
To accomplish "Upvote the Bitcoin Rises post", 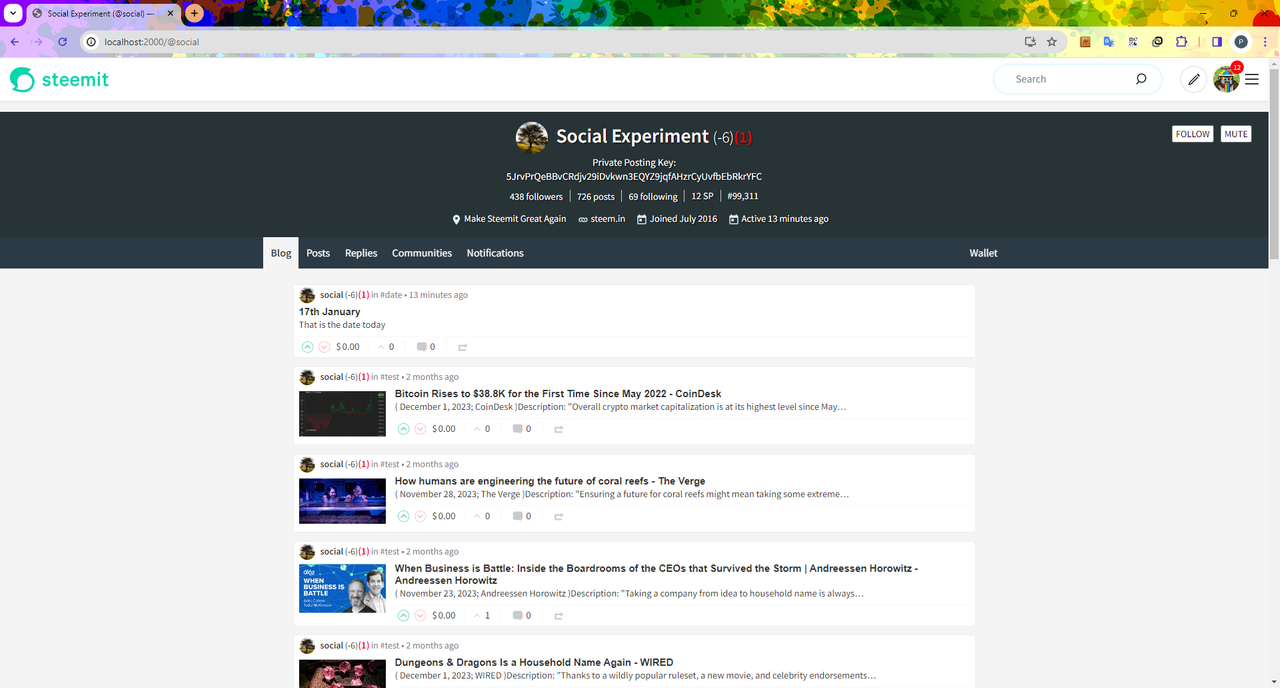I will coord(403,429).
